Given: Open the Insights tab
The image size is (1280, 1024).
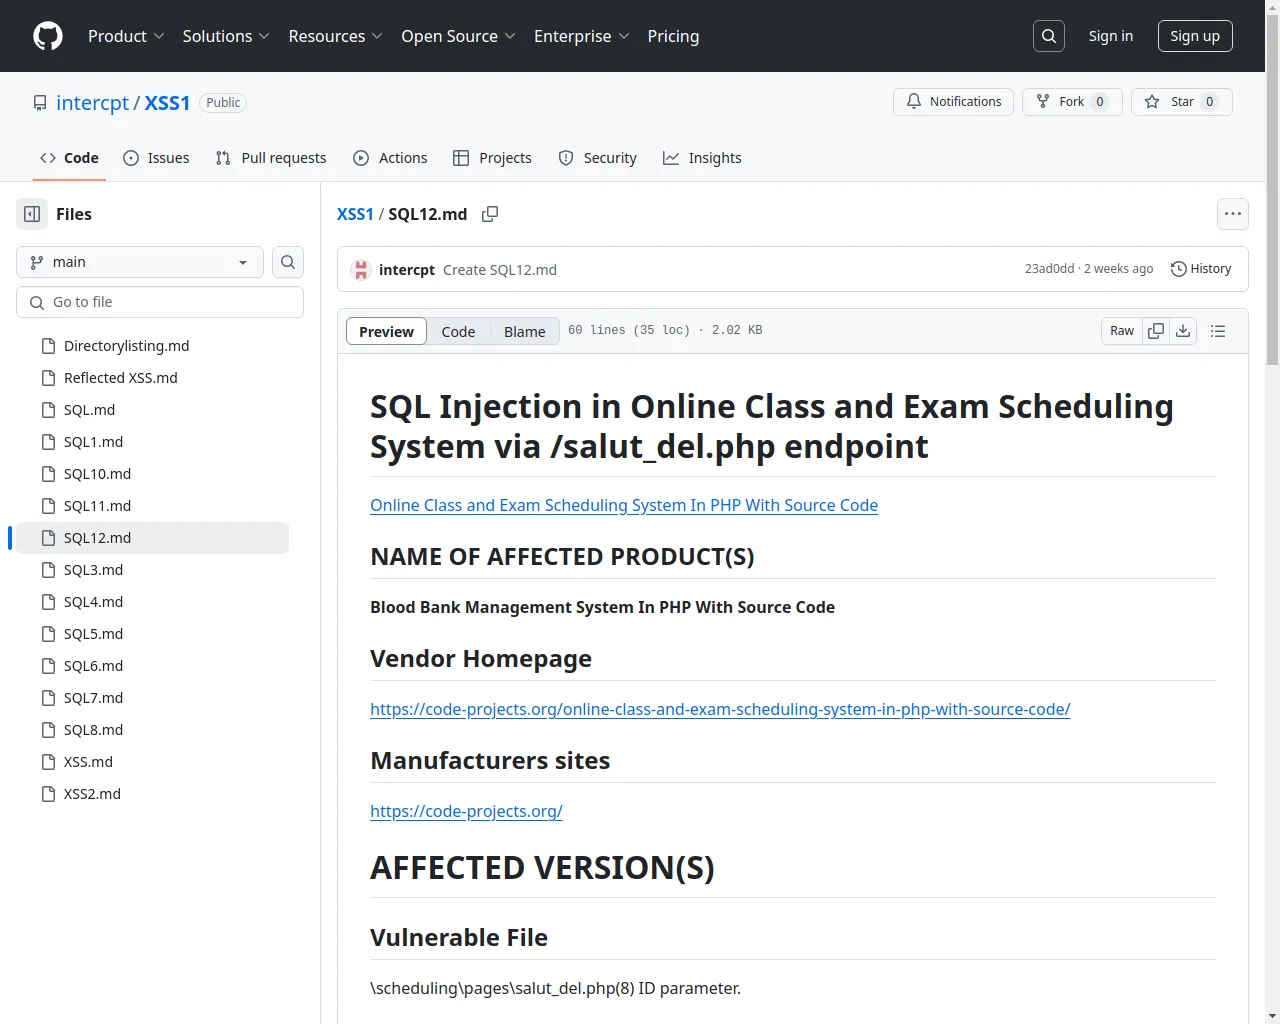Looking at the screenshot, I should click(x=702, y=158).
